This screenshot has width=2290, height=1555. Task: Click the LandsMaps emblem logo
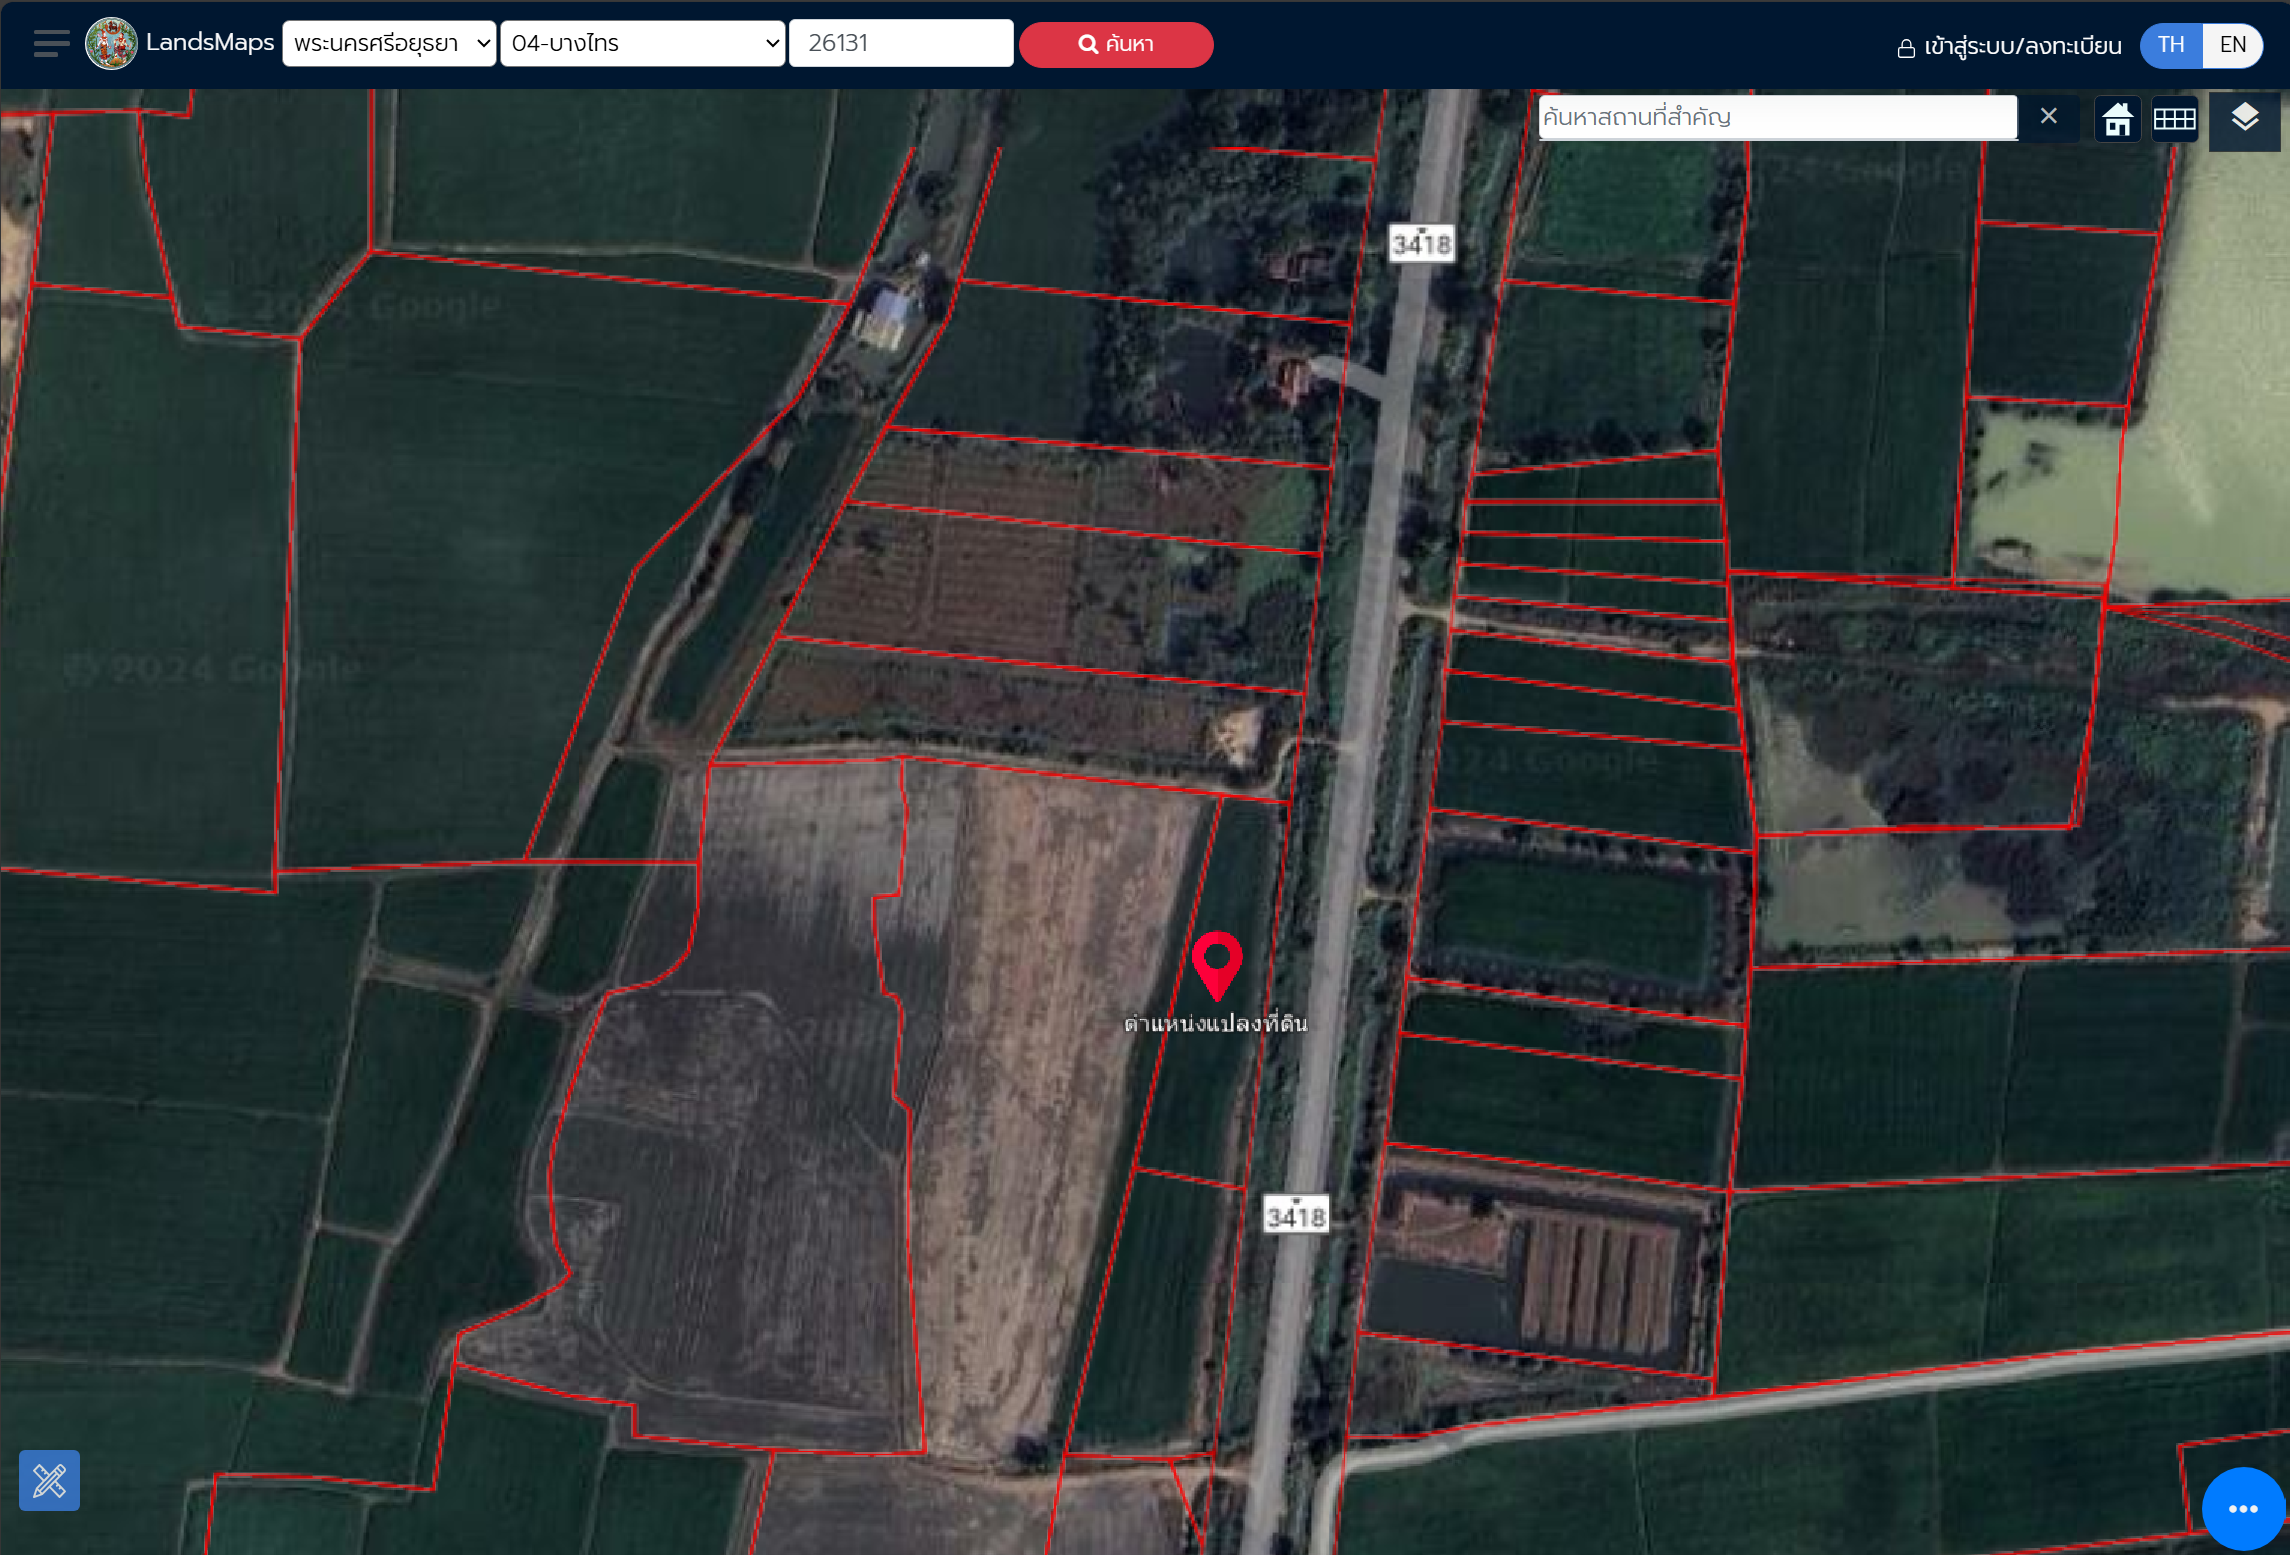coord(111,44)
